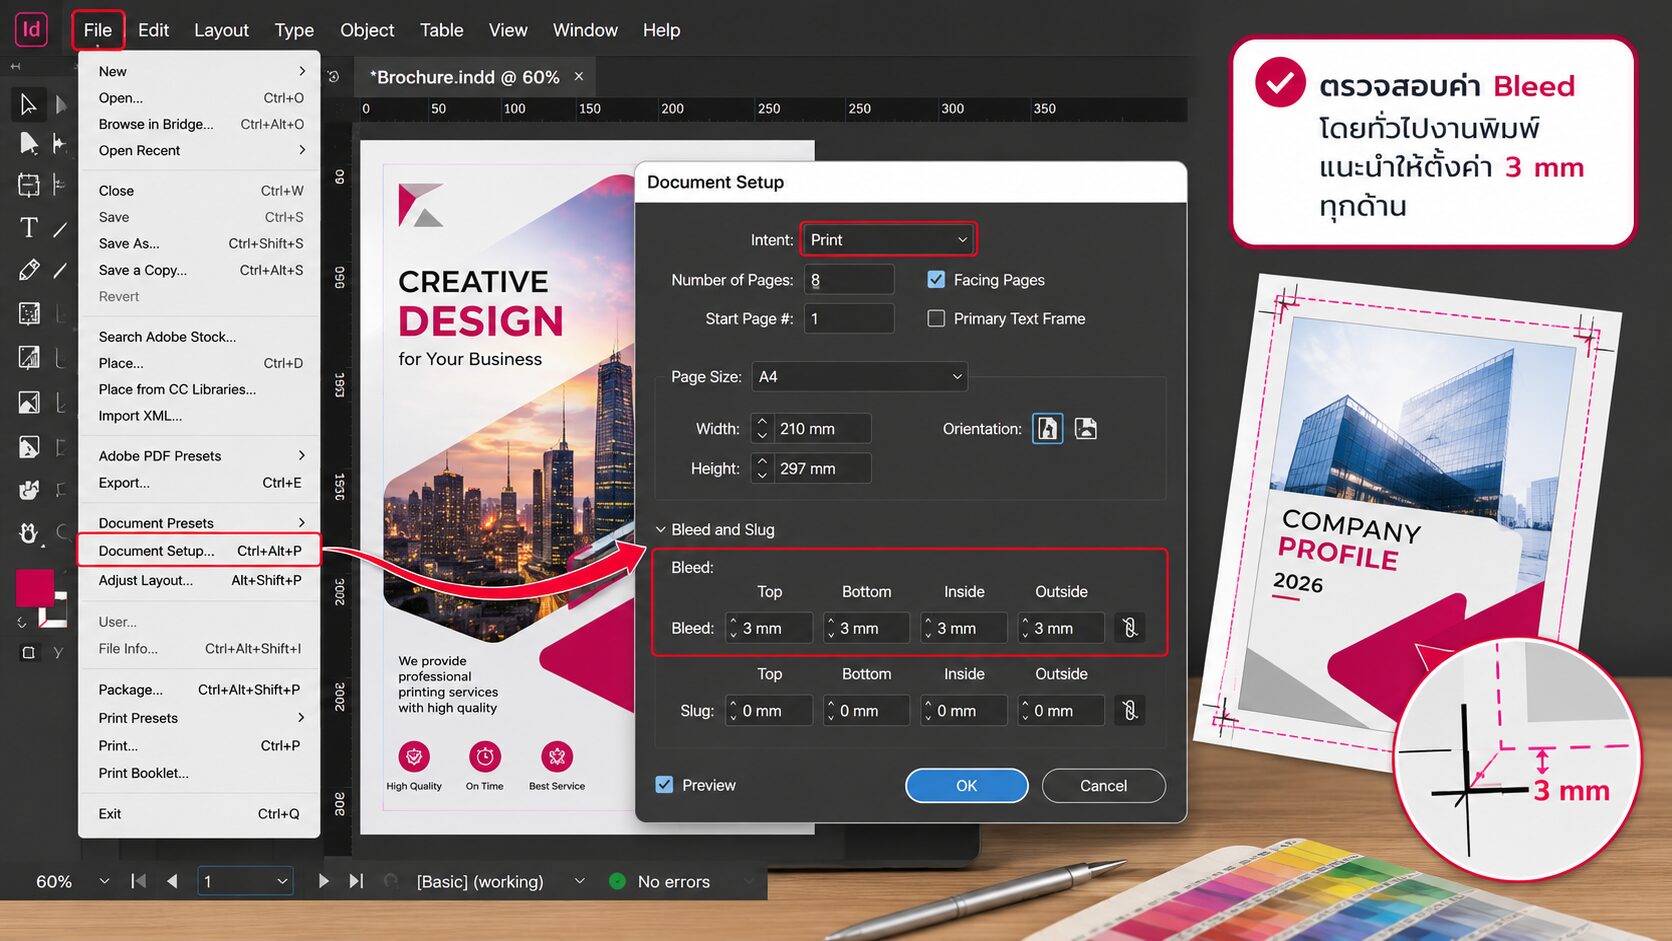Screen dimensions: 1672x941
Task: Choose Place from File menu
Action: (201, 363)
